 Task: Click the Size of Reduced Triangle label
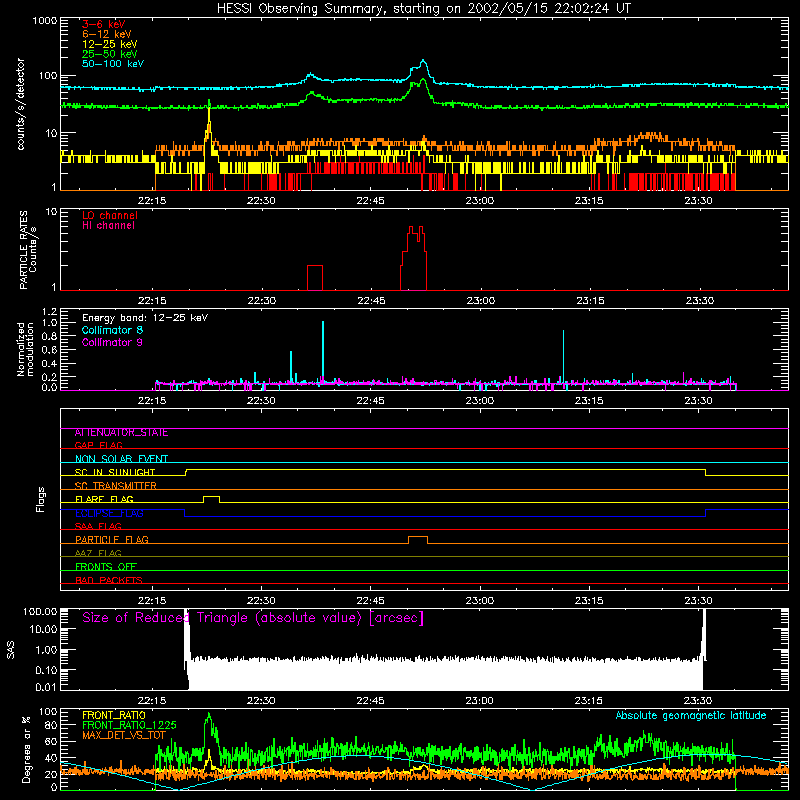pyautogui.click(x=253, y=618)
